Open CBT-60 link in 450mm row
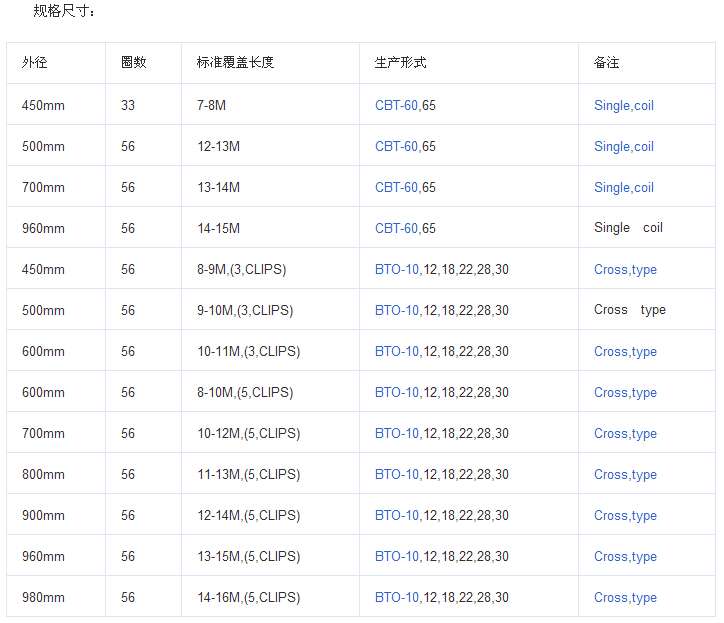This screenshot has height=623, width=724. coord(396,105)
